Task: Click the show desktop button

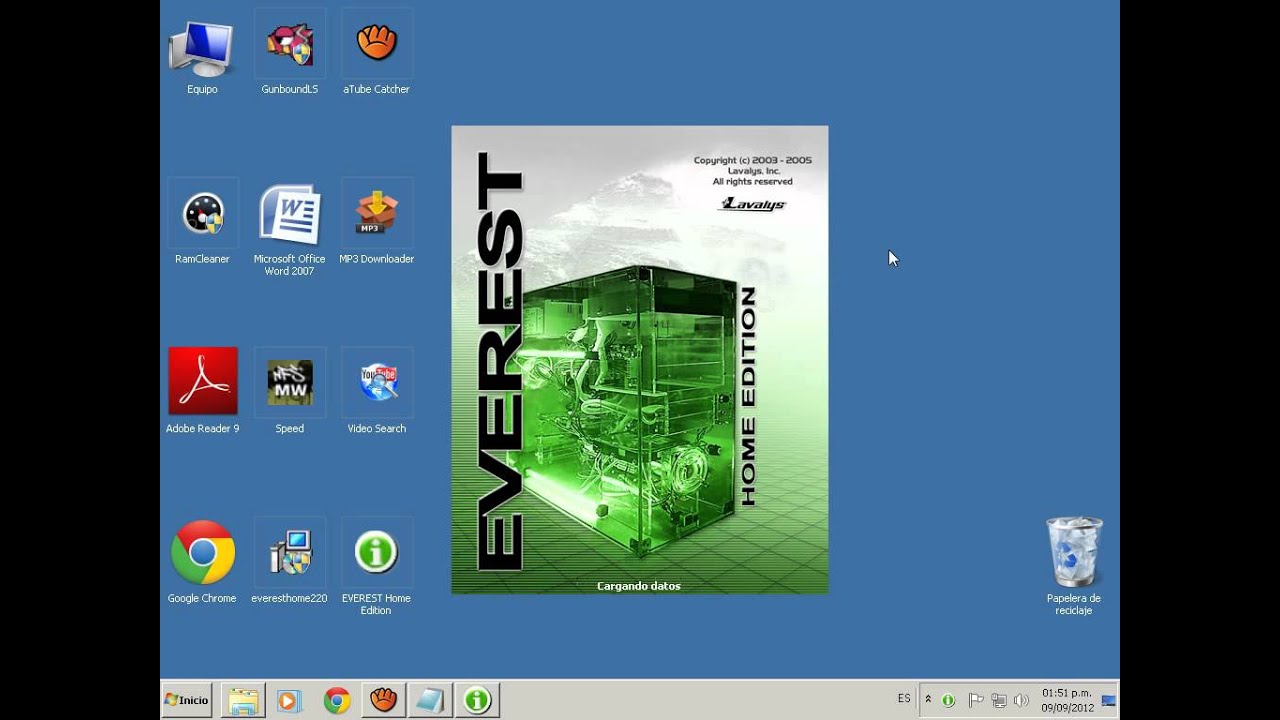Action: (1109, 700)
